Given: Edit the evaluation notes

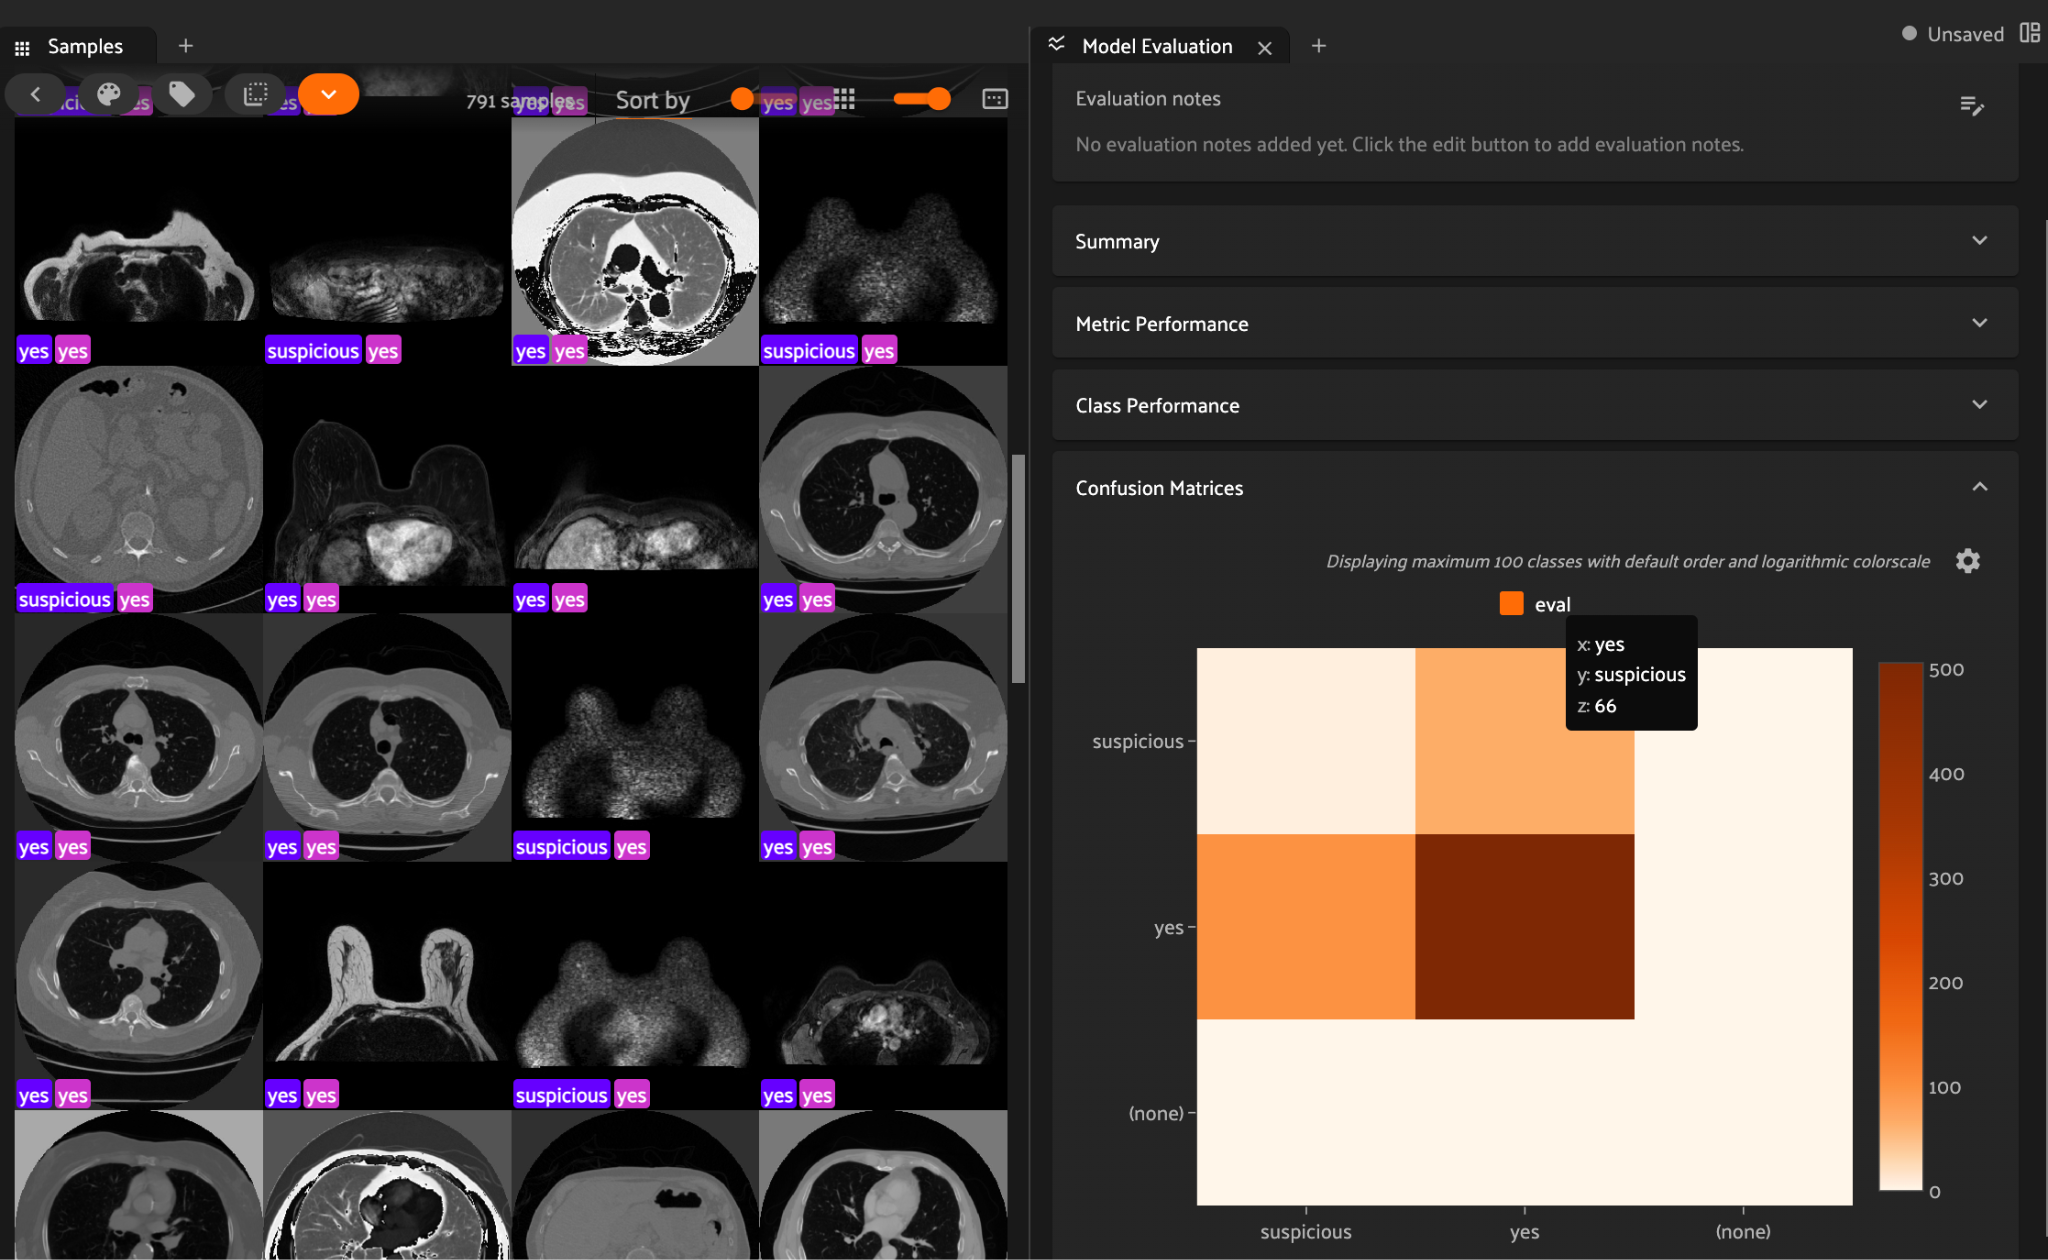Looking at the screenshot, I should 1972,106.
